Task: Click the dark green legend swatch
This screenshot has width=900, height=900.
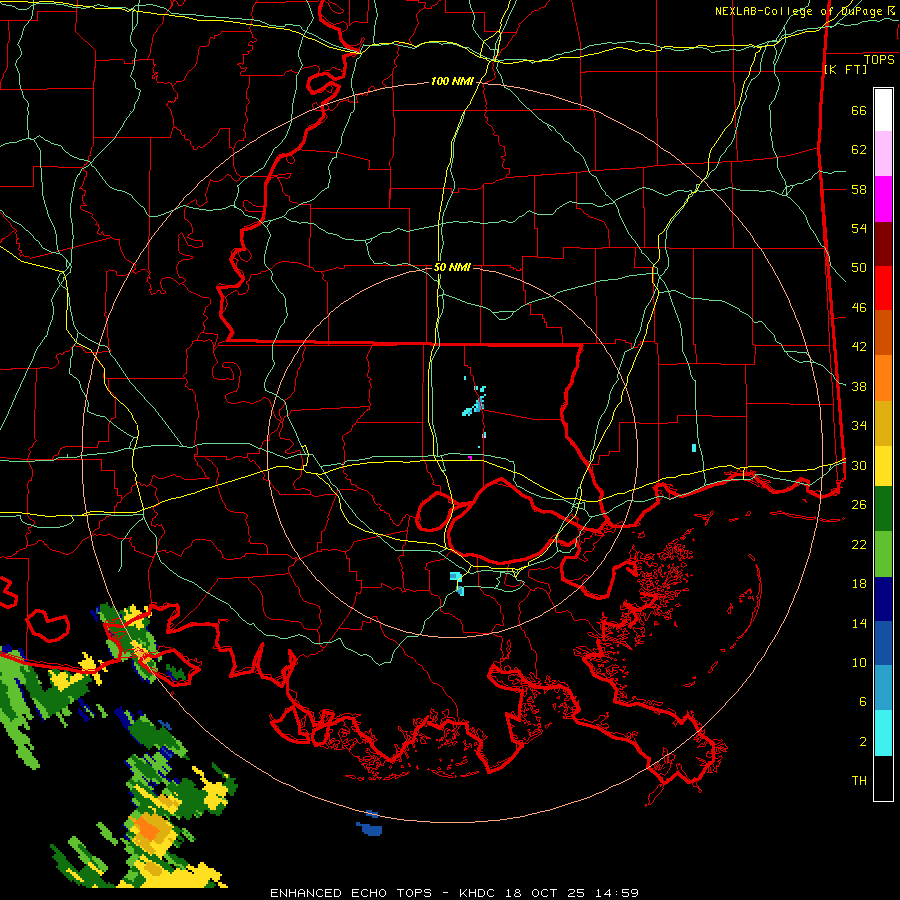Action: (883, 509)
